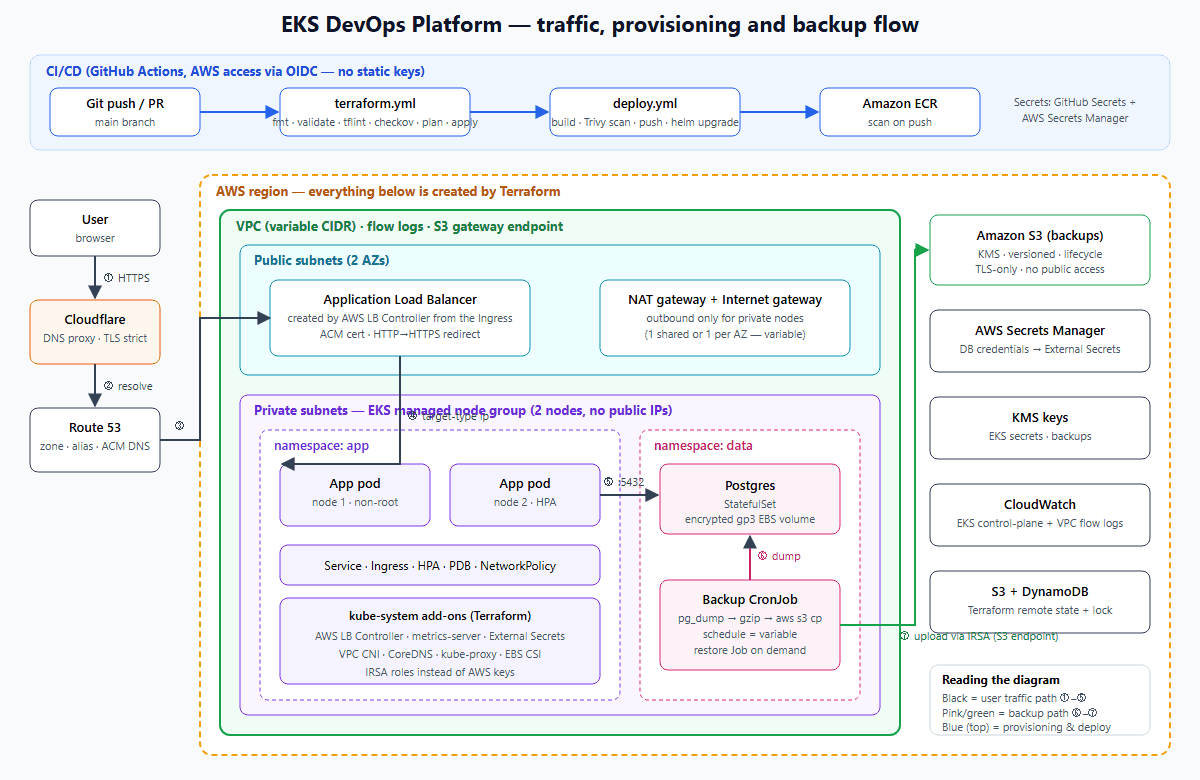Image resolution: width=1200 pixels, height=780 pixels.
Task: Click the Application Load Balancer box
Action: 400,317
